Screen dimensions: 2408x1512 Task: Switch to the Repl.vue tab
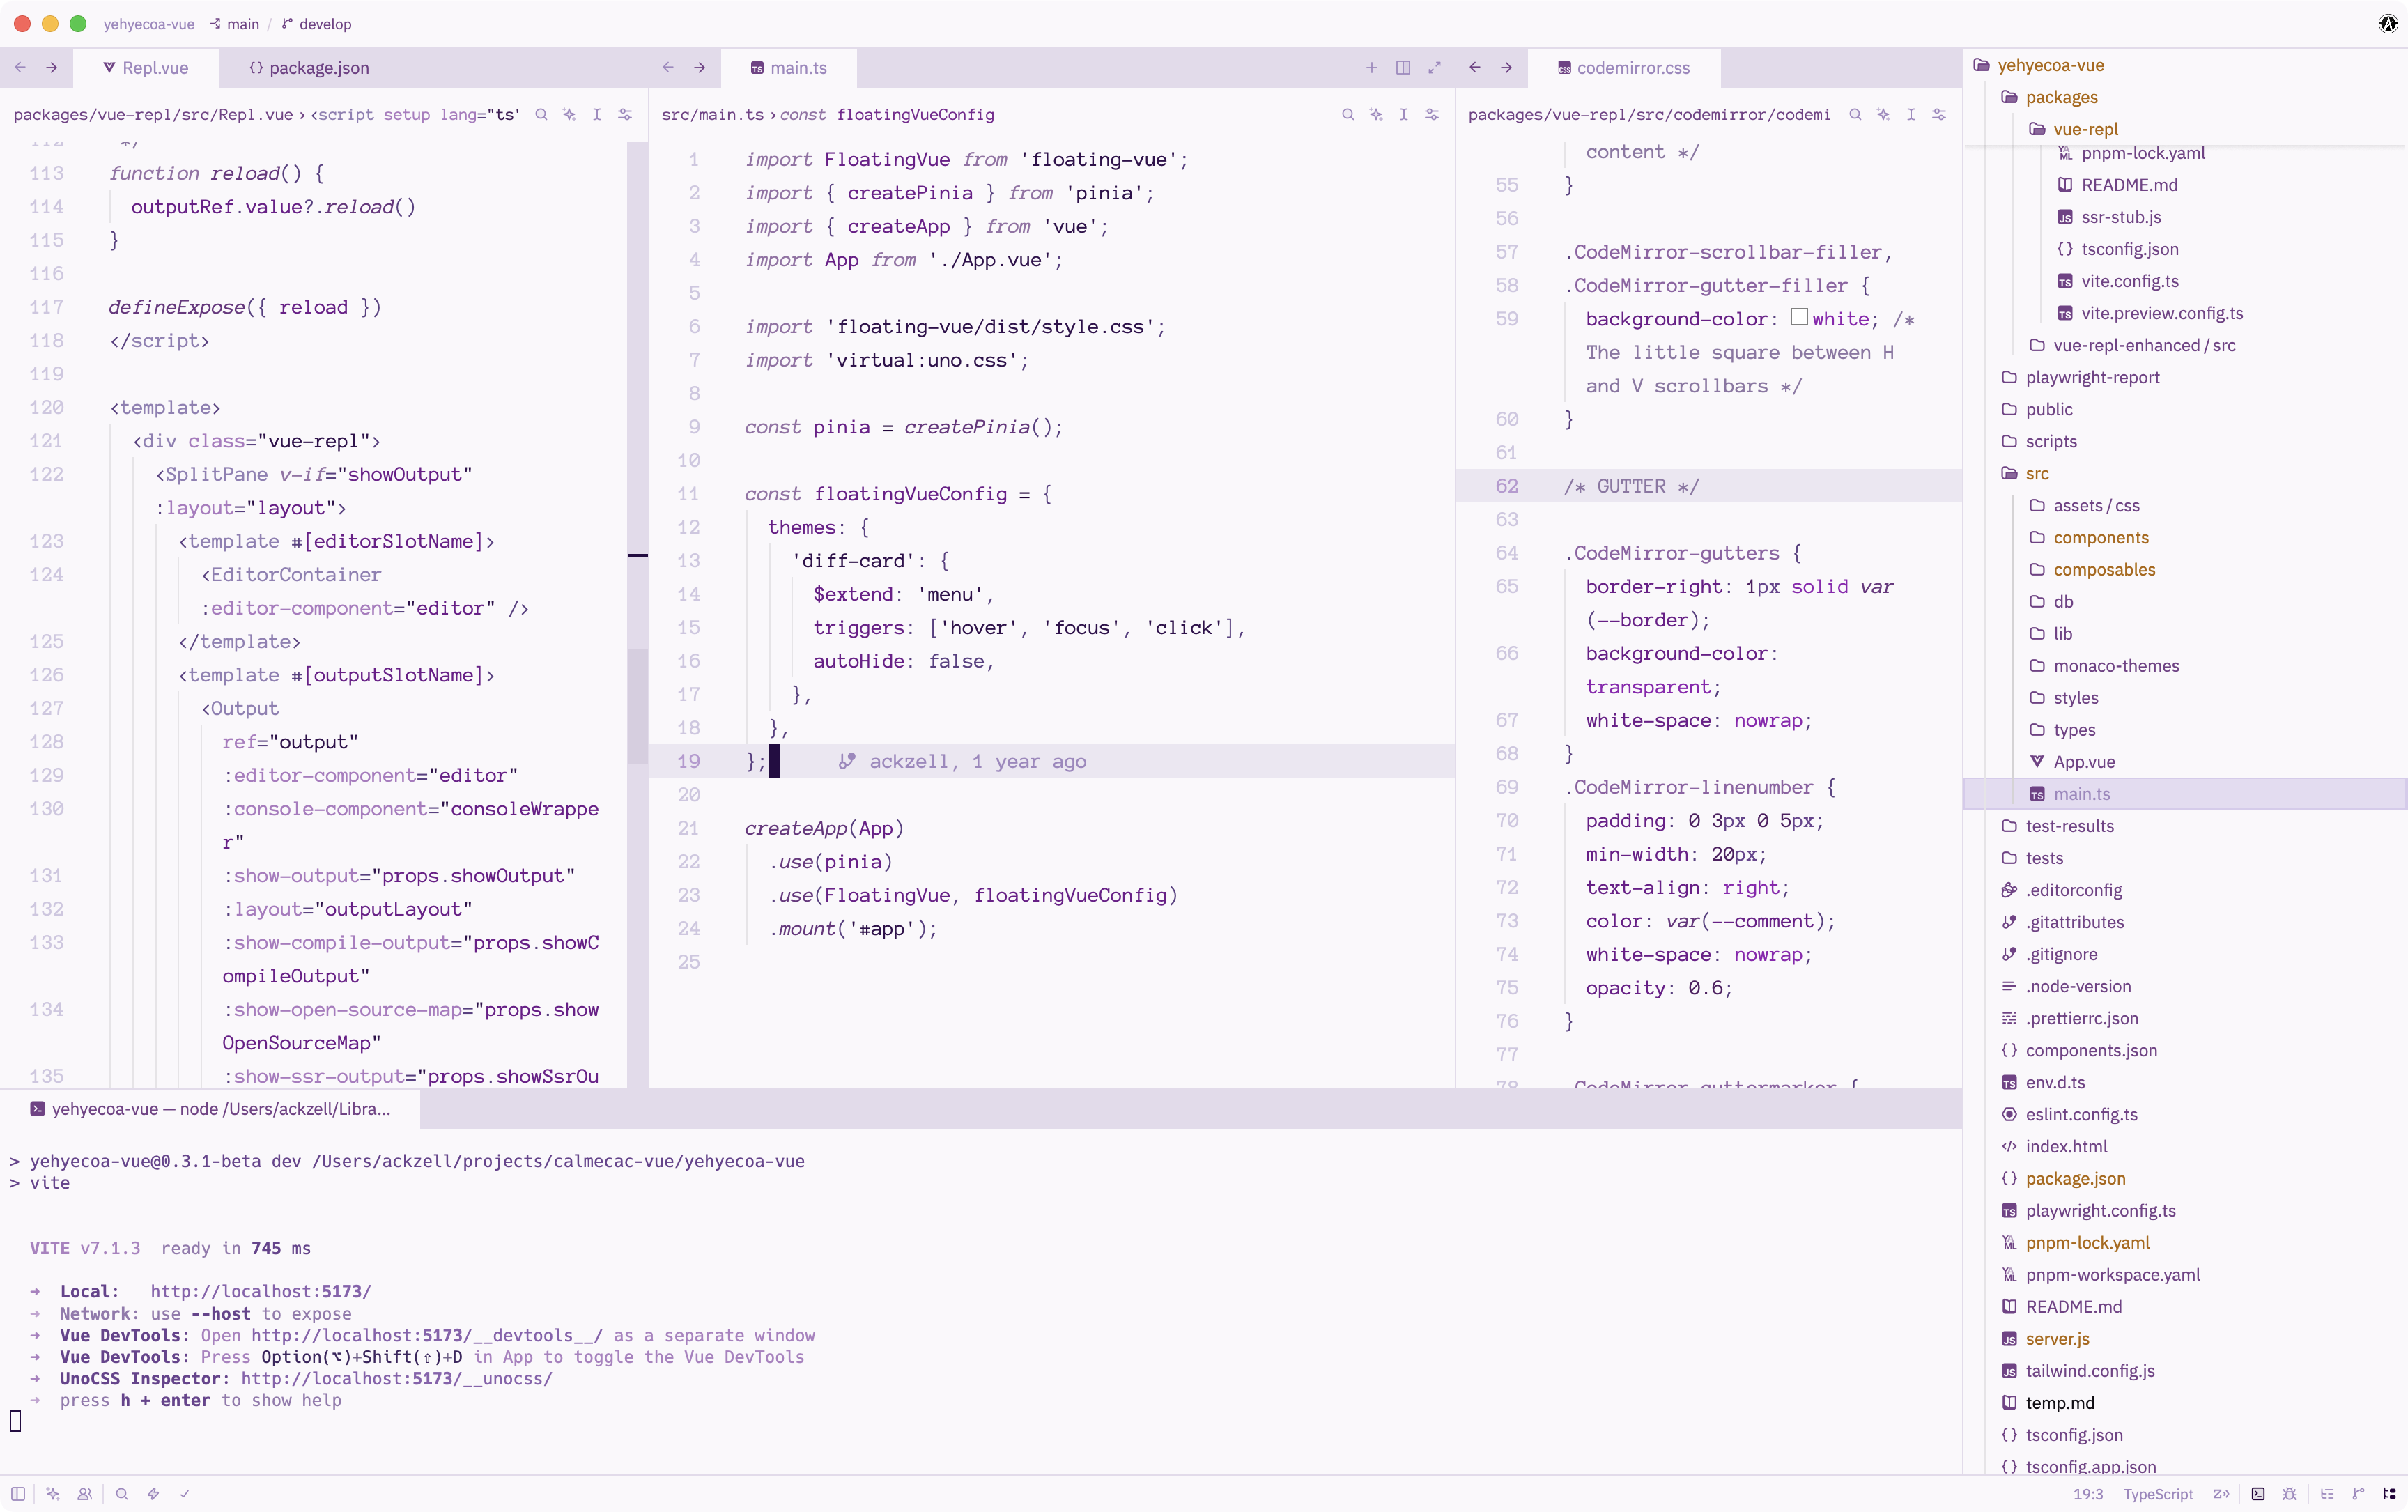145,67
